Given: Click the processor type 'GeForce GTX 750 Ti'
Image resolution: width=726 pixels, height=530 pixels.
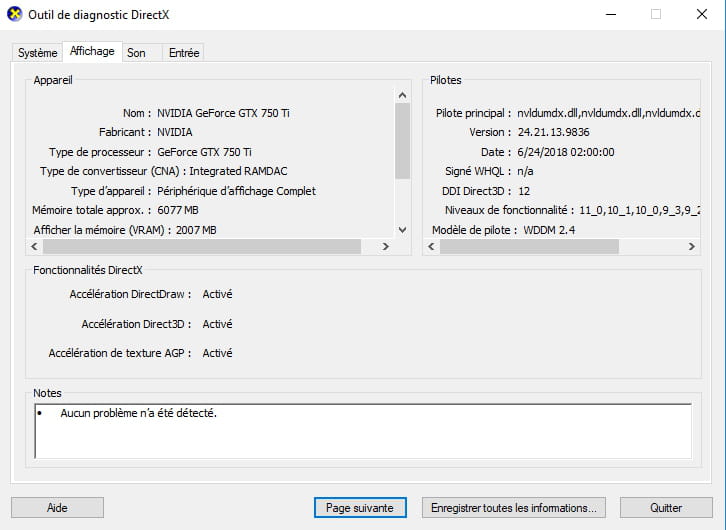Looking at the screenshot, I should [x=204, y=152].
